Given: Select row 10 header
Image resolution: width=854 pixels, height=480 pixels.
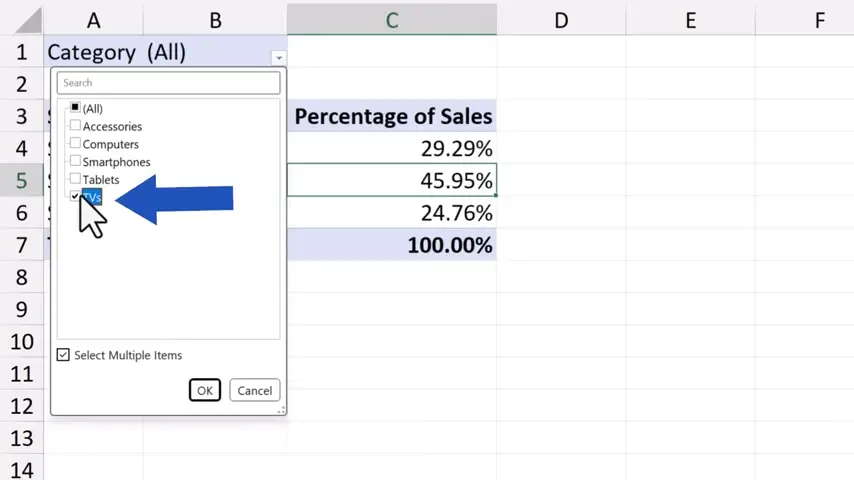Looking at the screenshot, I should [21, 342].
